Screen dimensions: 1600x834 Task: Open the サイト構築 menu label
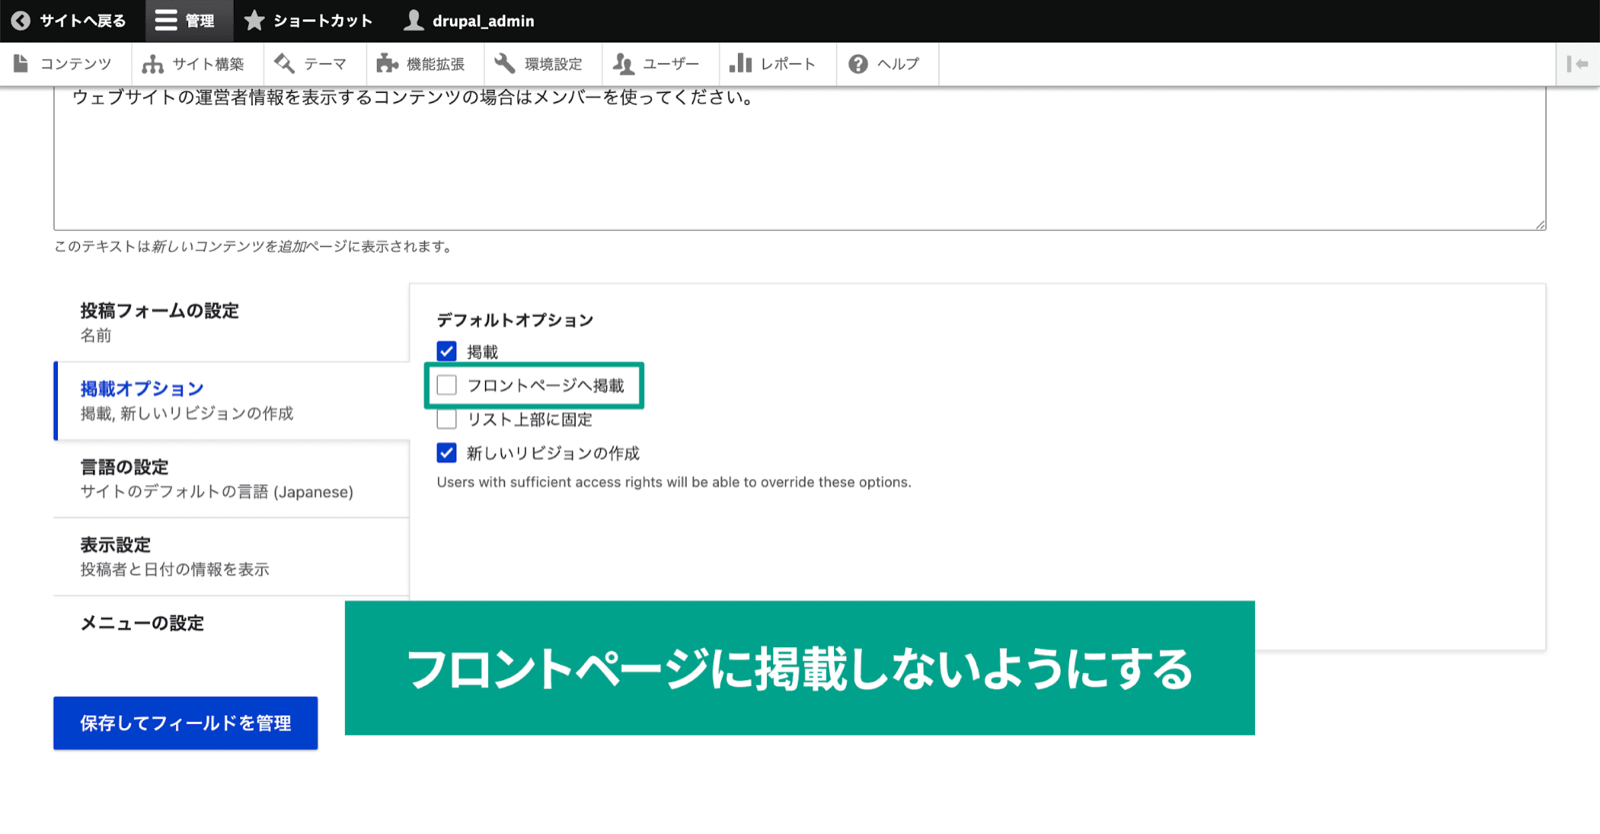208,64
